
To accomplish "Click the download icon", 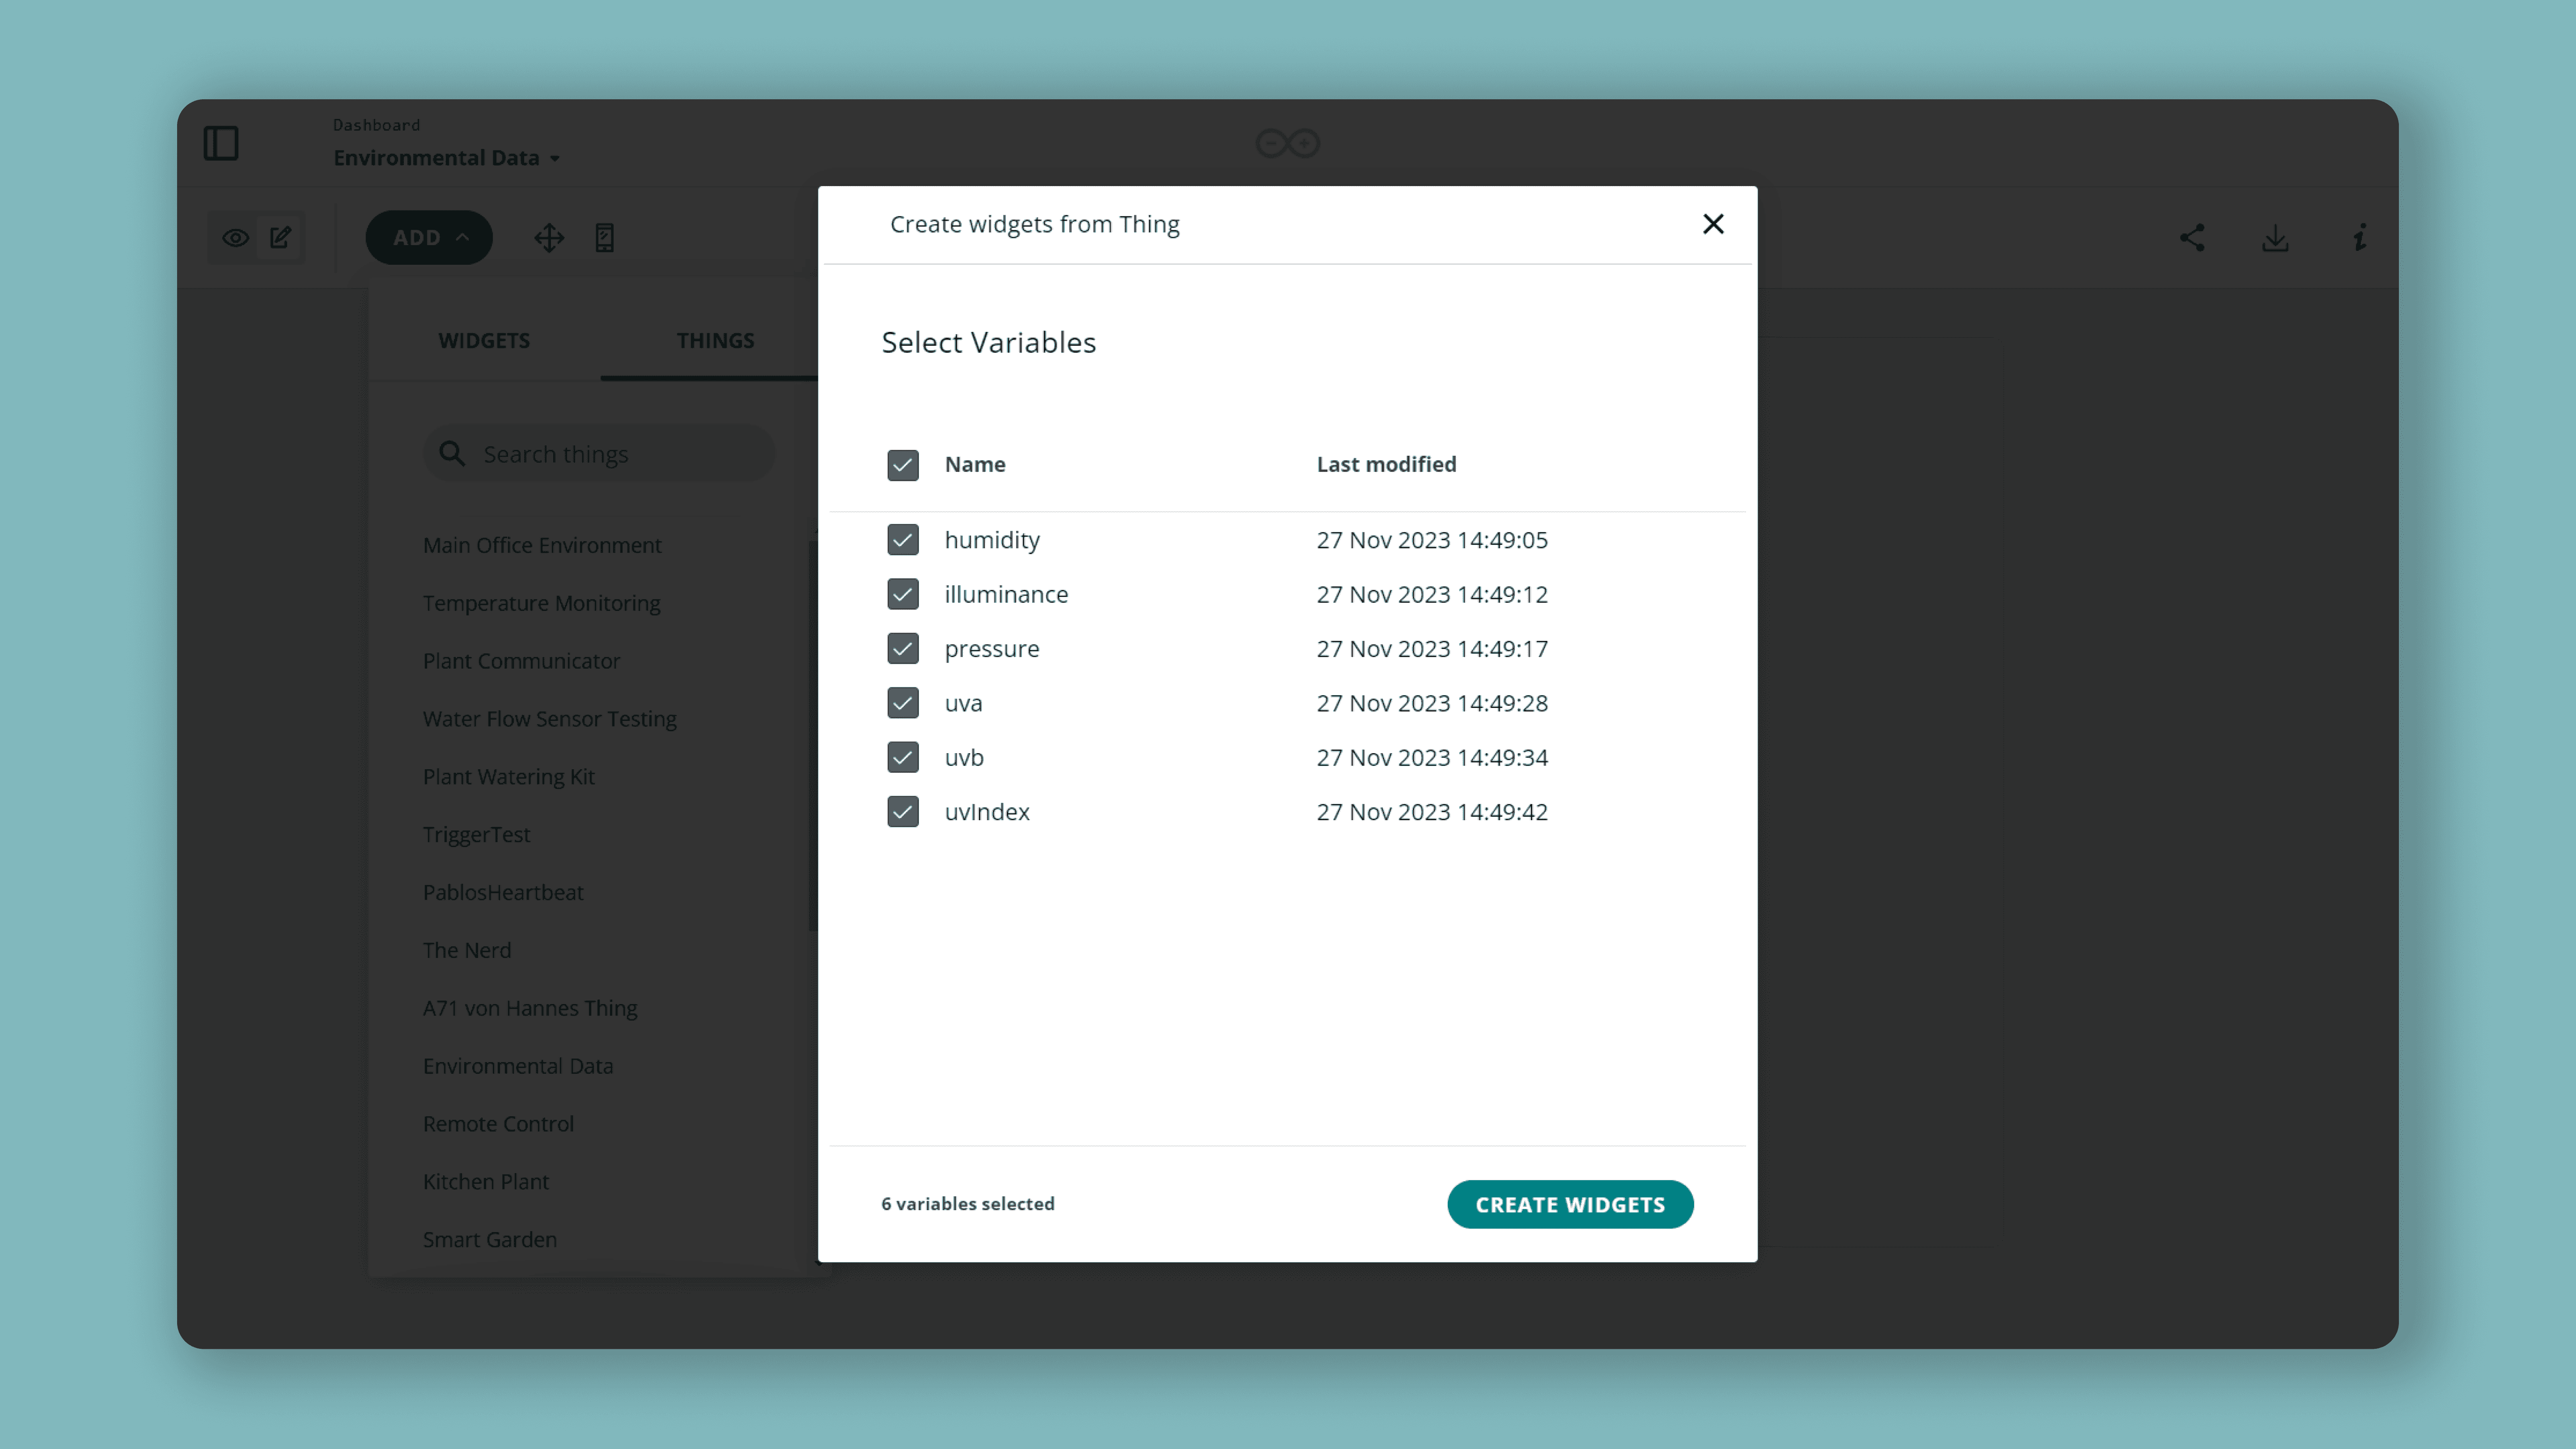I will point(2275,238).
